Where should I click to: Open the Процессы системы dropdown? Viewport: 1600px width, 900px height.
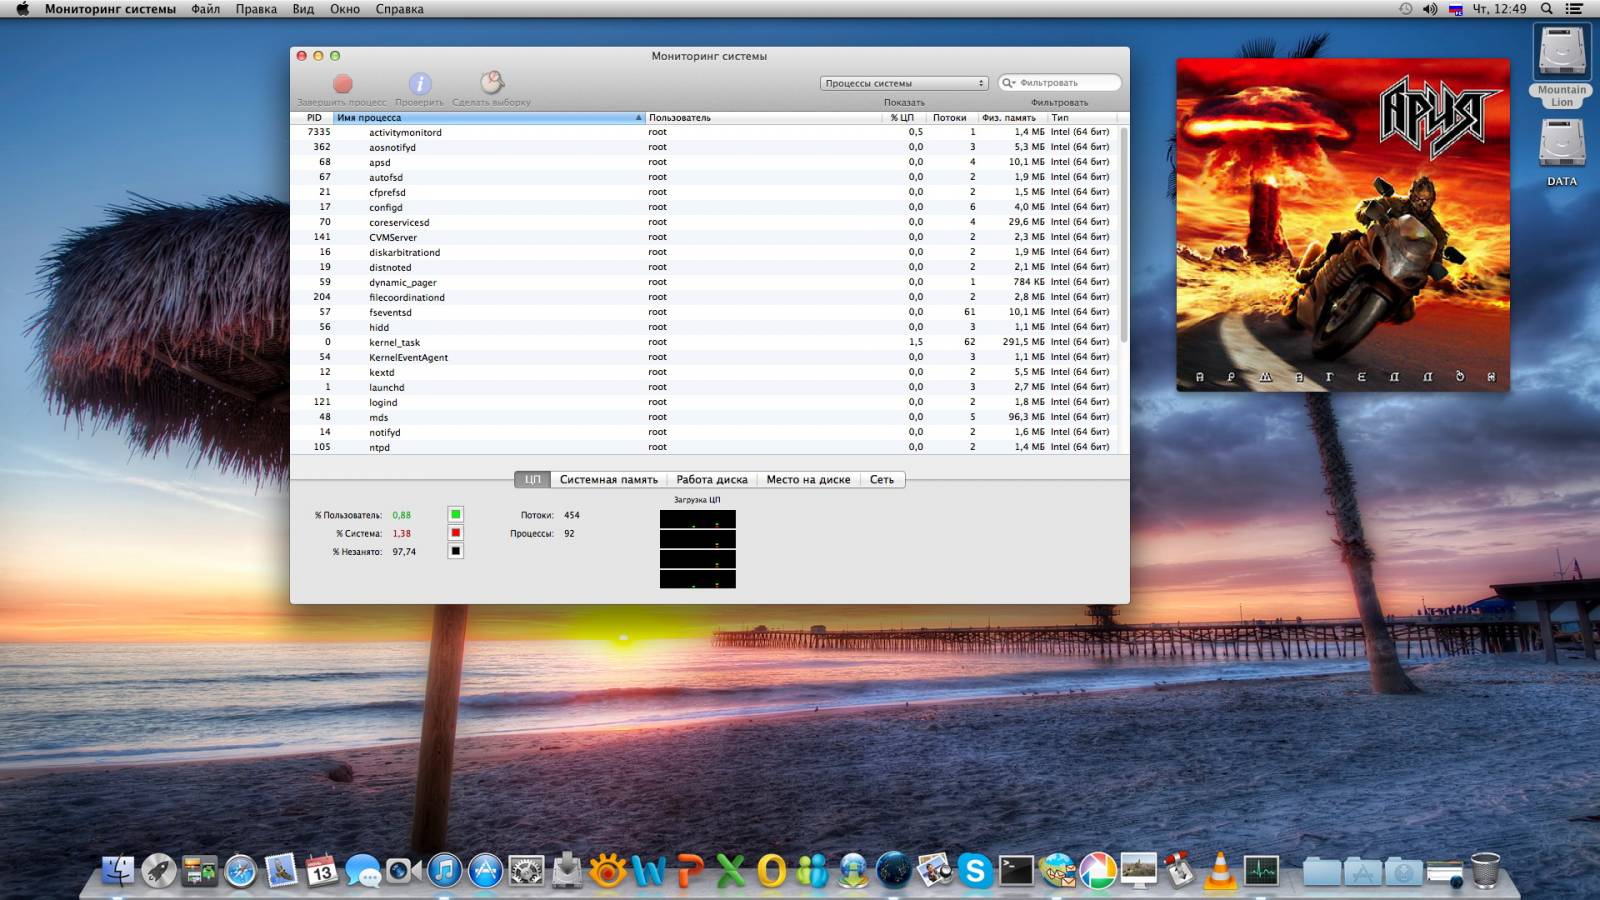pos(904,83)
